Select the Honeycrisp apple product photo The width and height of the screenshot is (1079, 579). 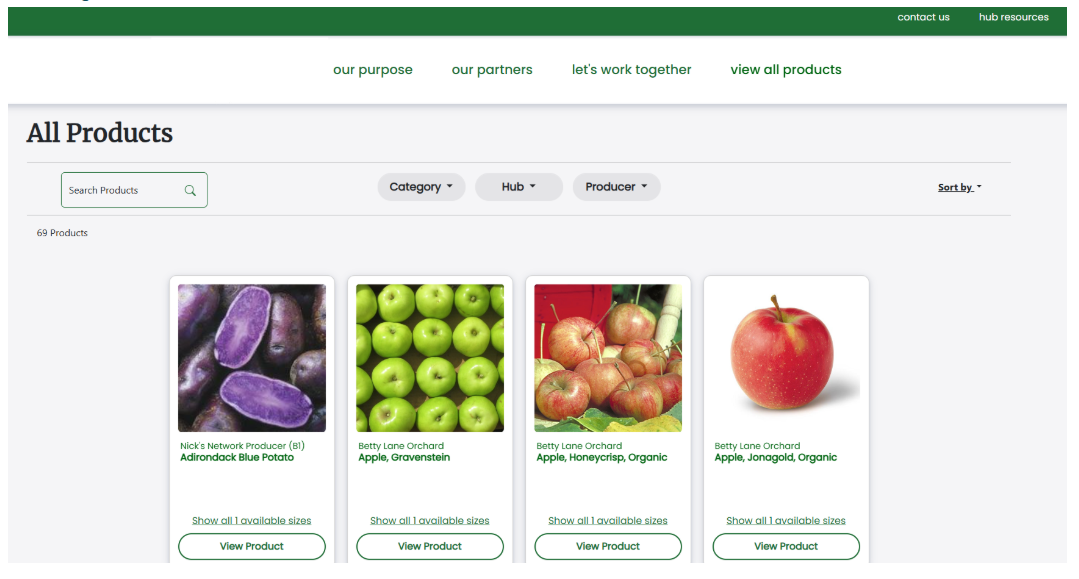pyautogui.click(x=608, y=358)
